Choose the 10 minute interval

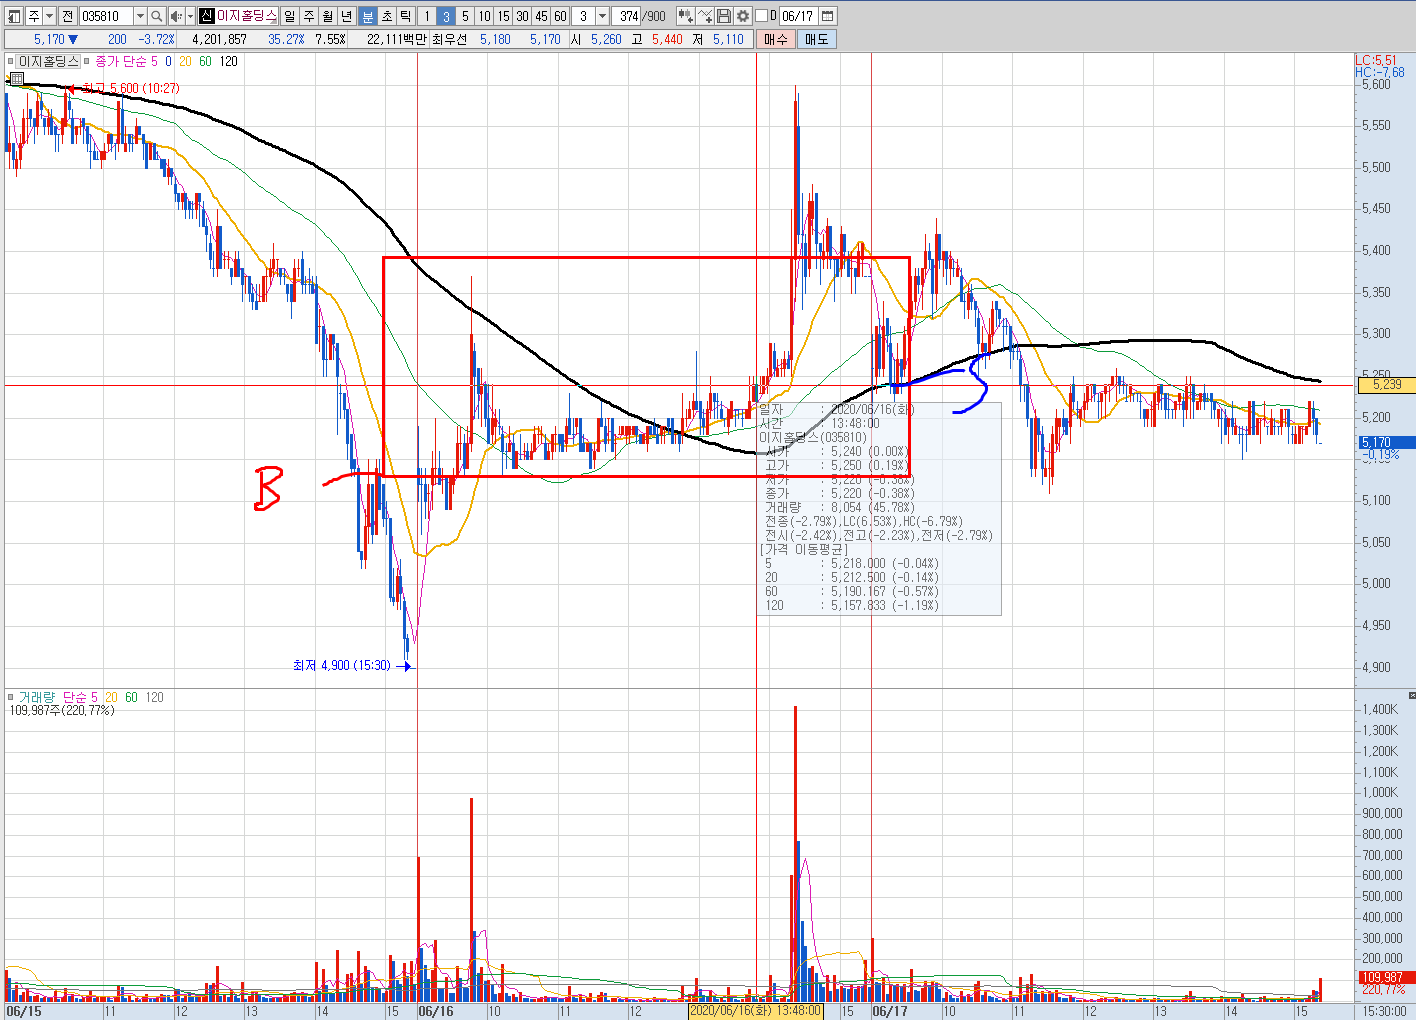coord(484,16)
